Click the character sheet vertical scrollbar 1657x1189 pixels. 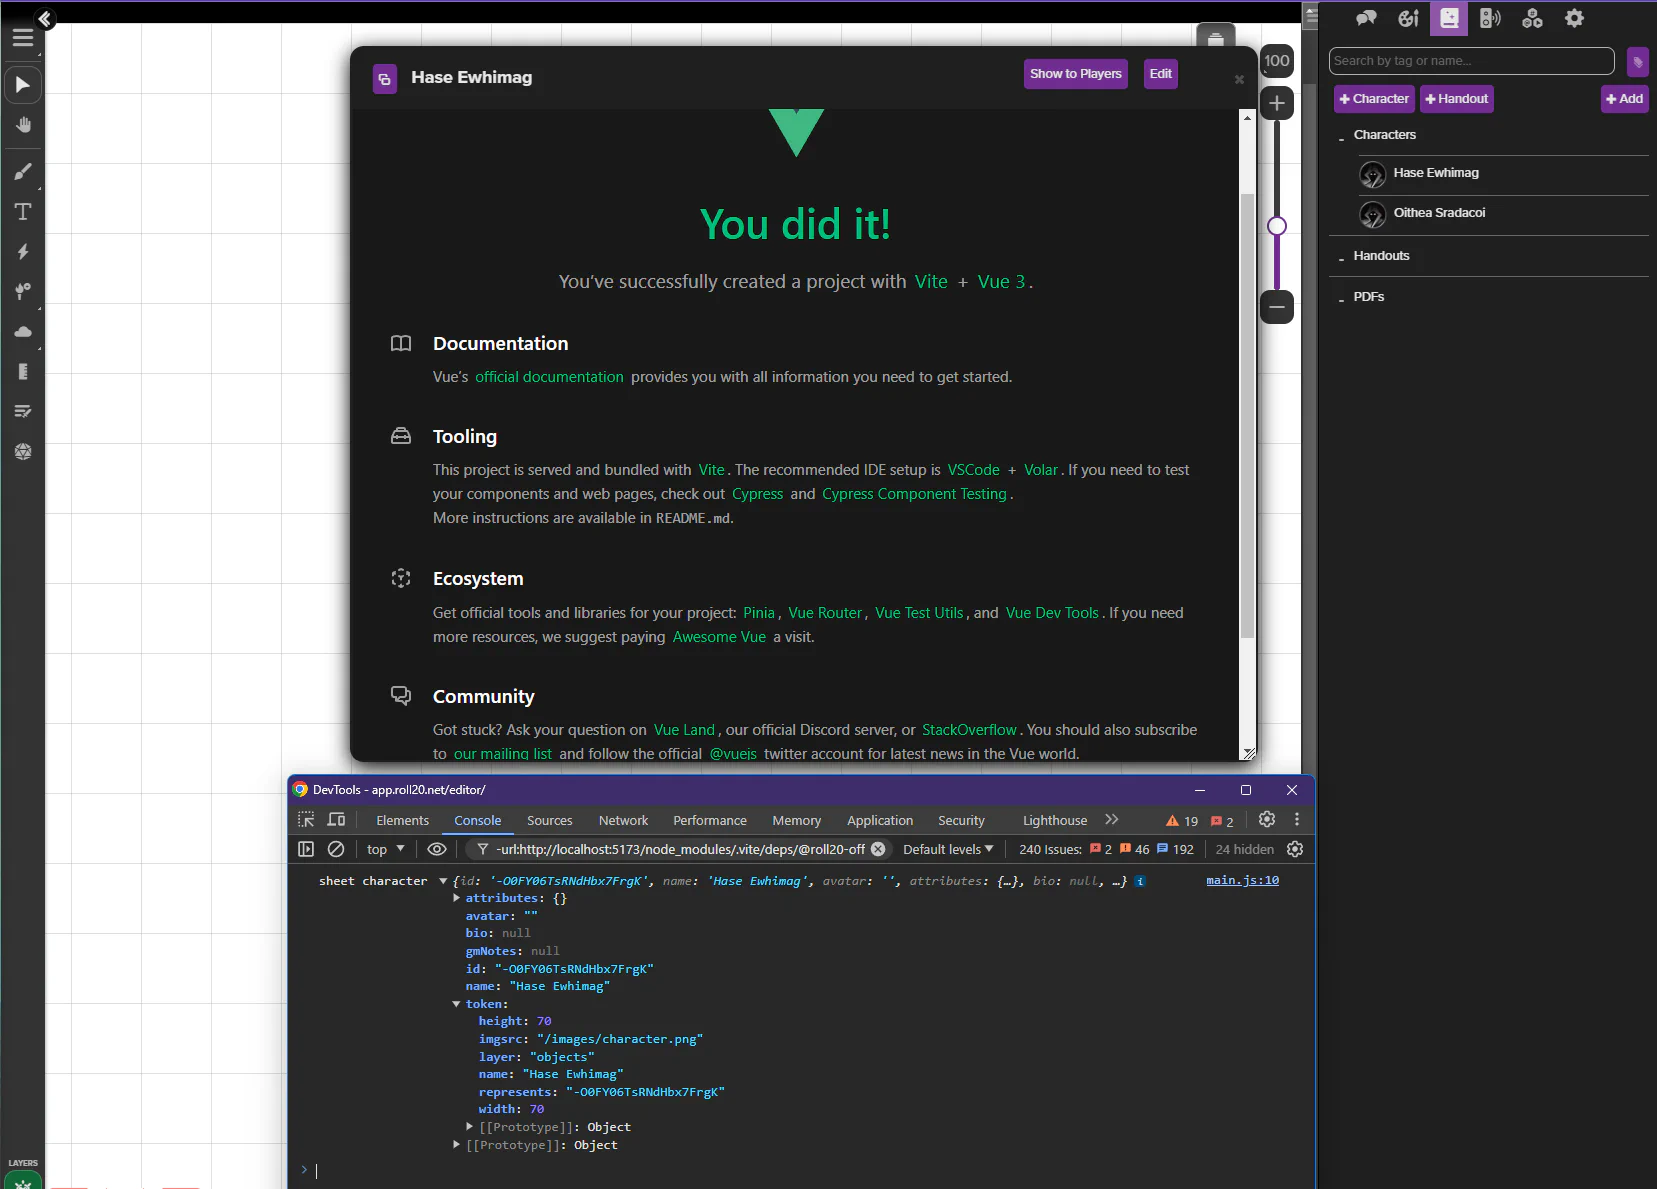(x=1247, y=415)
